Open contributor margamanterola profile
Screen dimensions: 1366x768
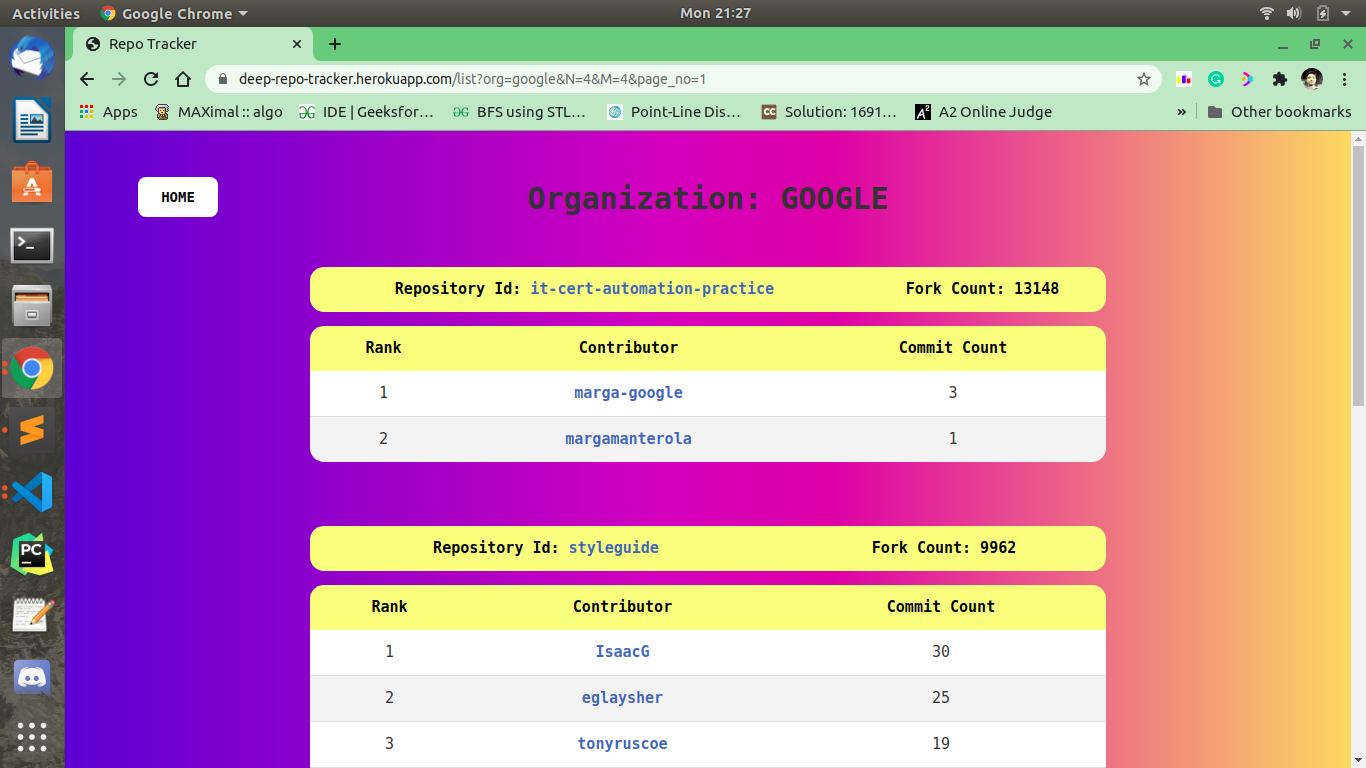628,438
